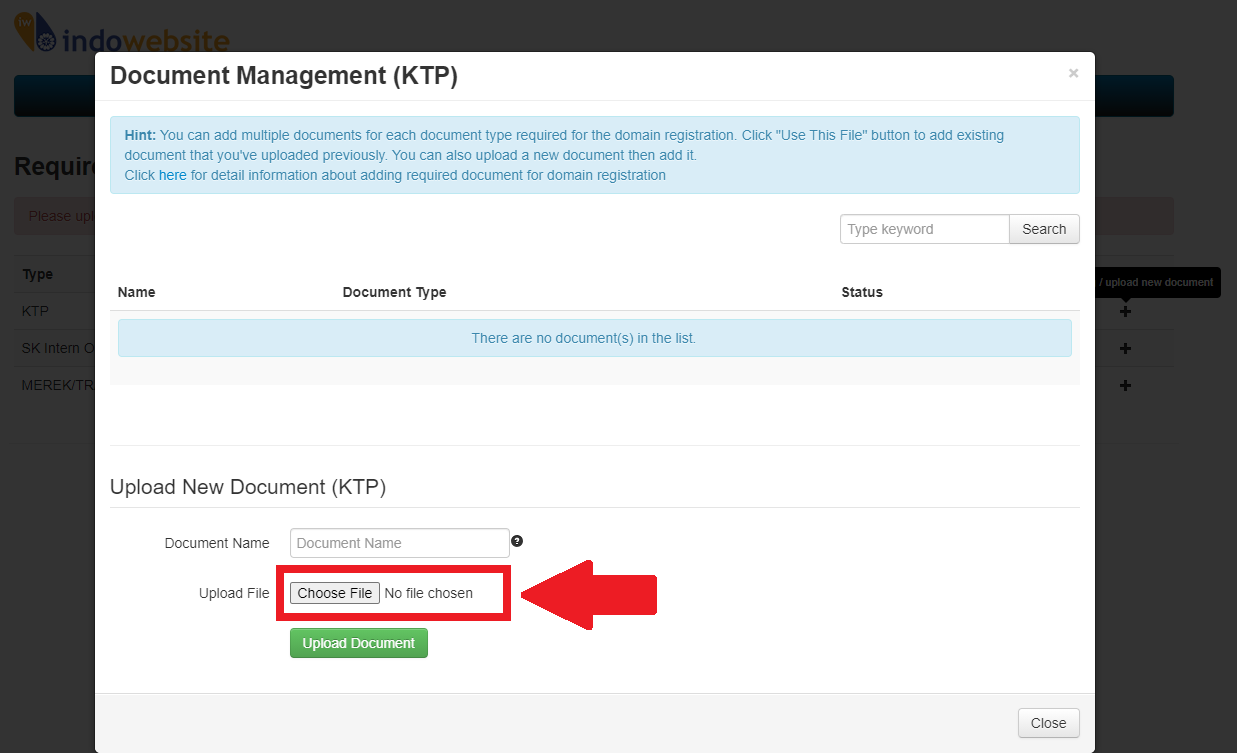Click the plus icon in the KTP row
The image size is (1237, 753).
(x=1125, y=312)
